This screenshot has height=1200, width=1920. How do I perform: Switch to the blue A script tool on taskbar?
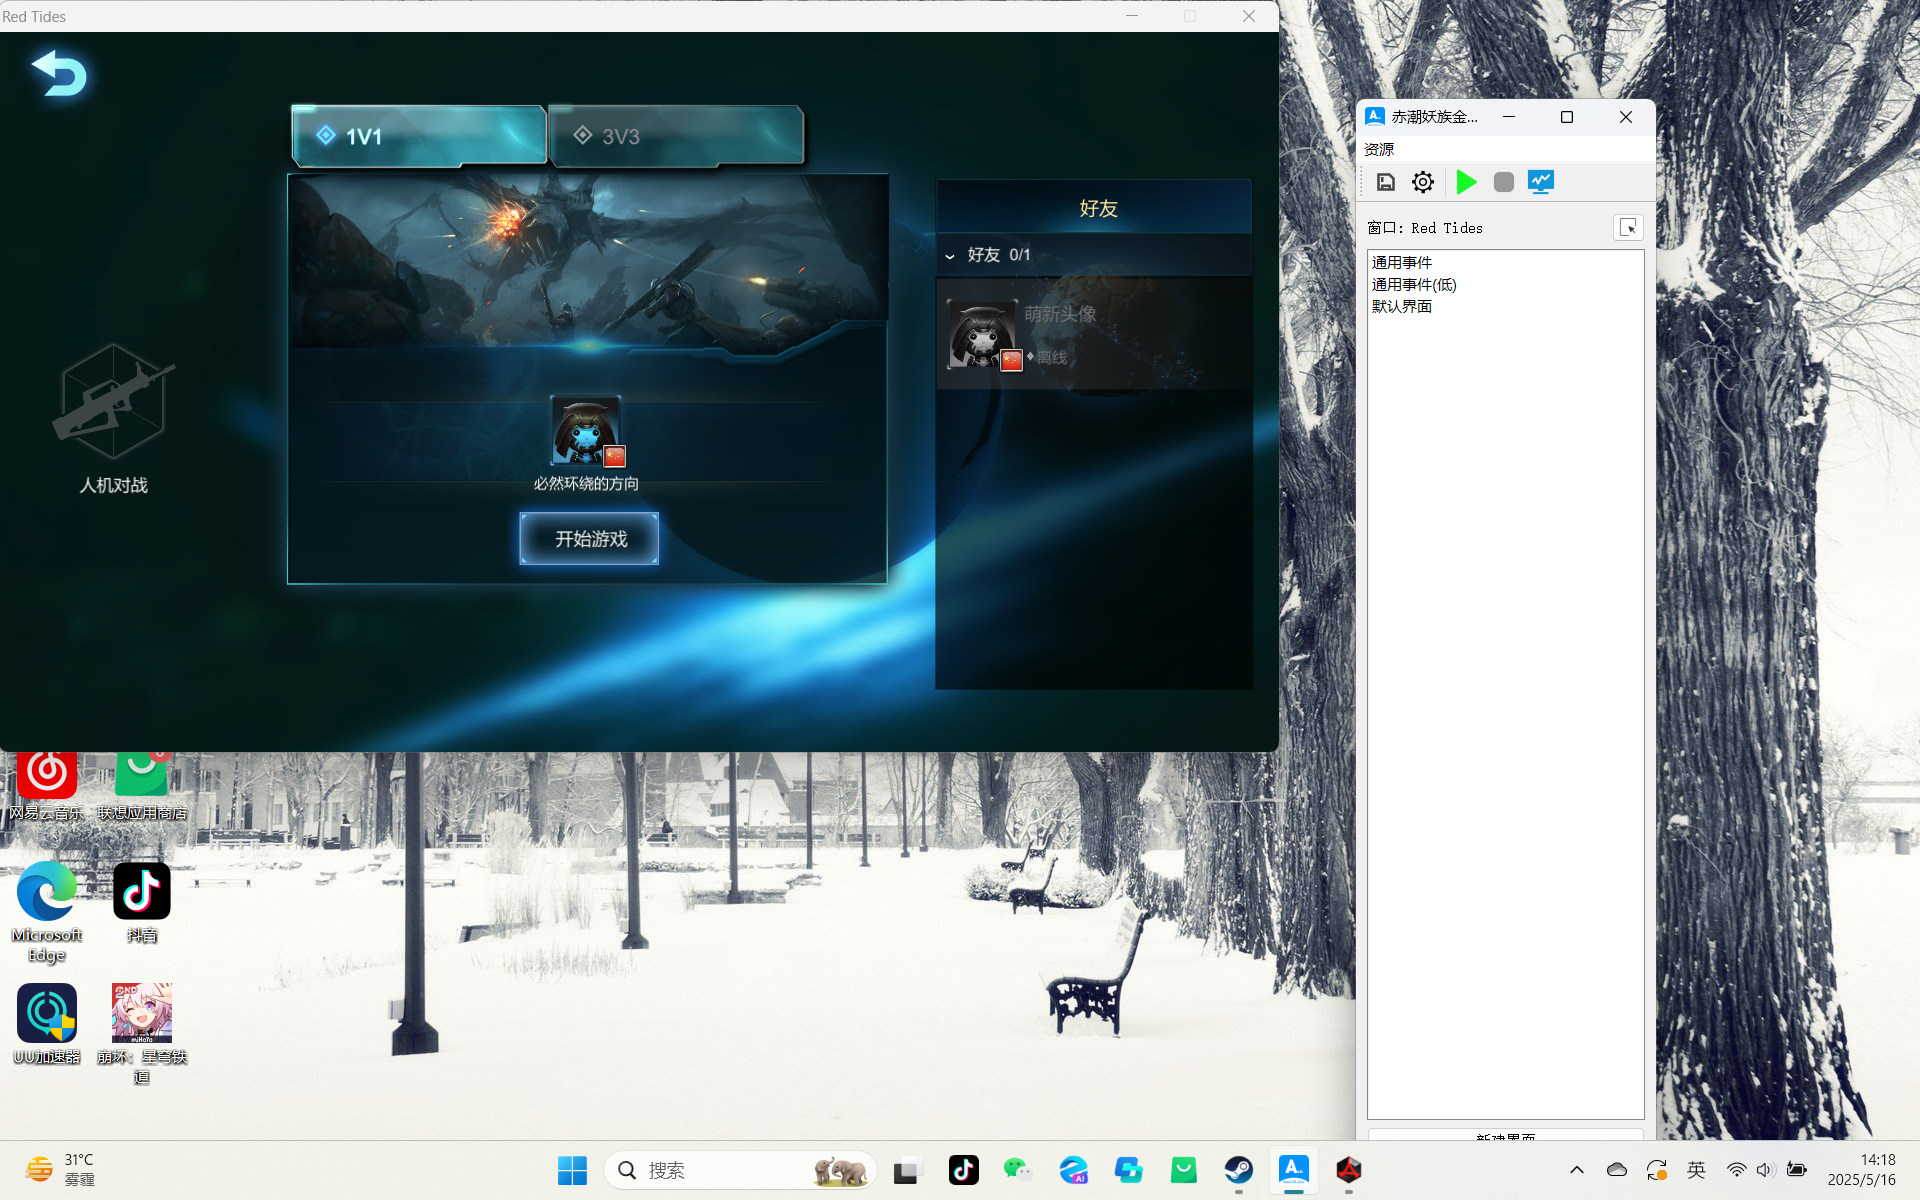click(x=1294, y=1170)
